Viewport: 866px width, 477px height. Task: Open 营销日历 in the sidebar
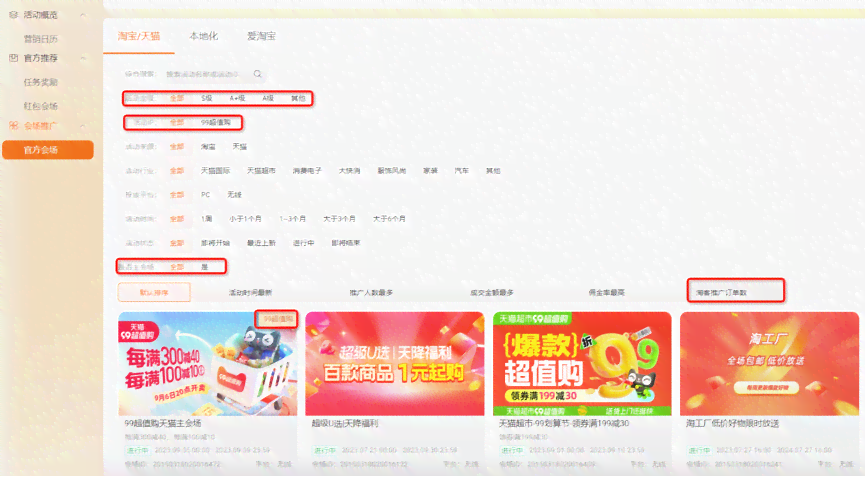40,39
